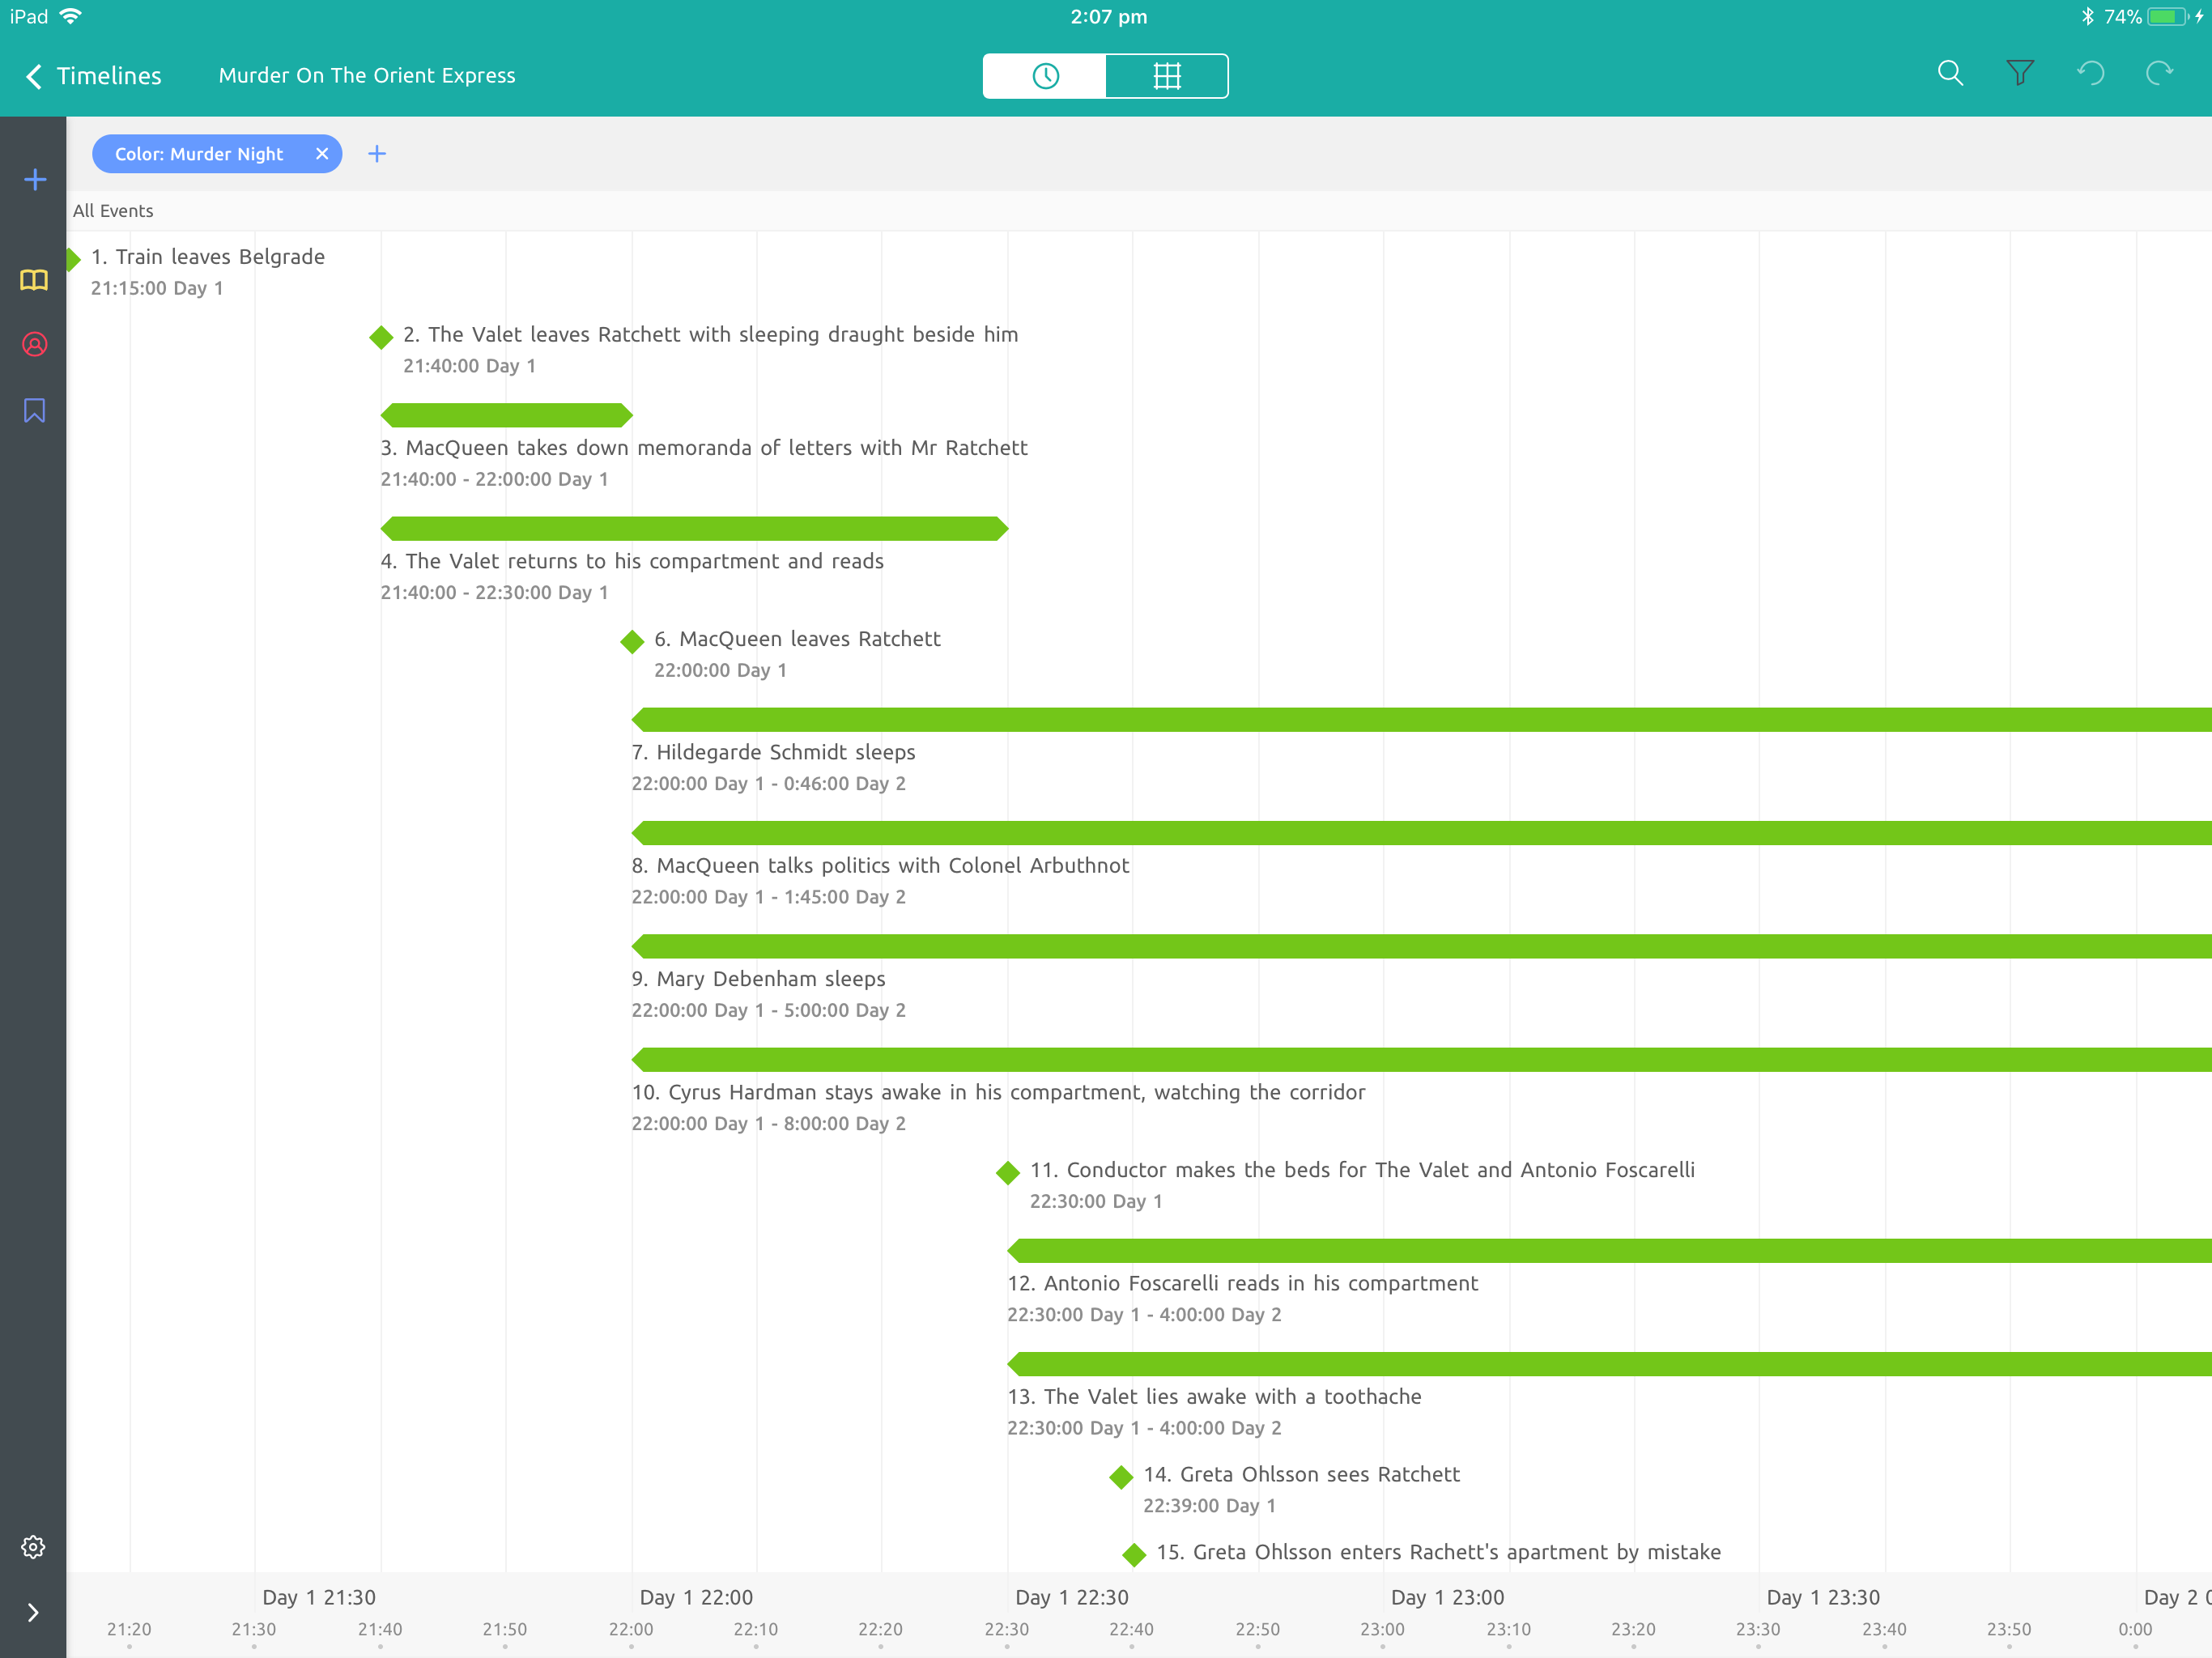Open the characters person panel

(34, 345)
